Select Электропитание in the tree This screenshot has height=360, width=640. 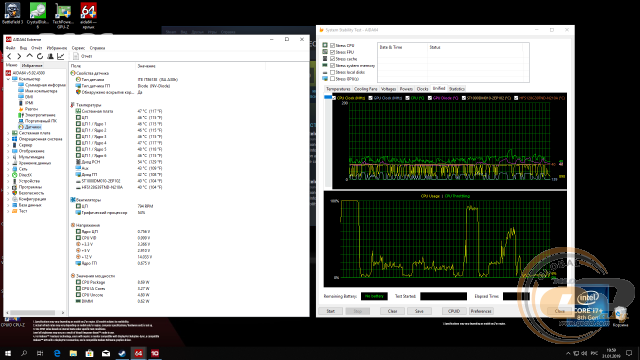tap(40, 115)
